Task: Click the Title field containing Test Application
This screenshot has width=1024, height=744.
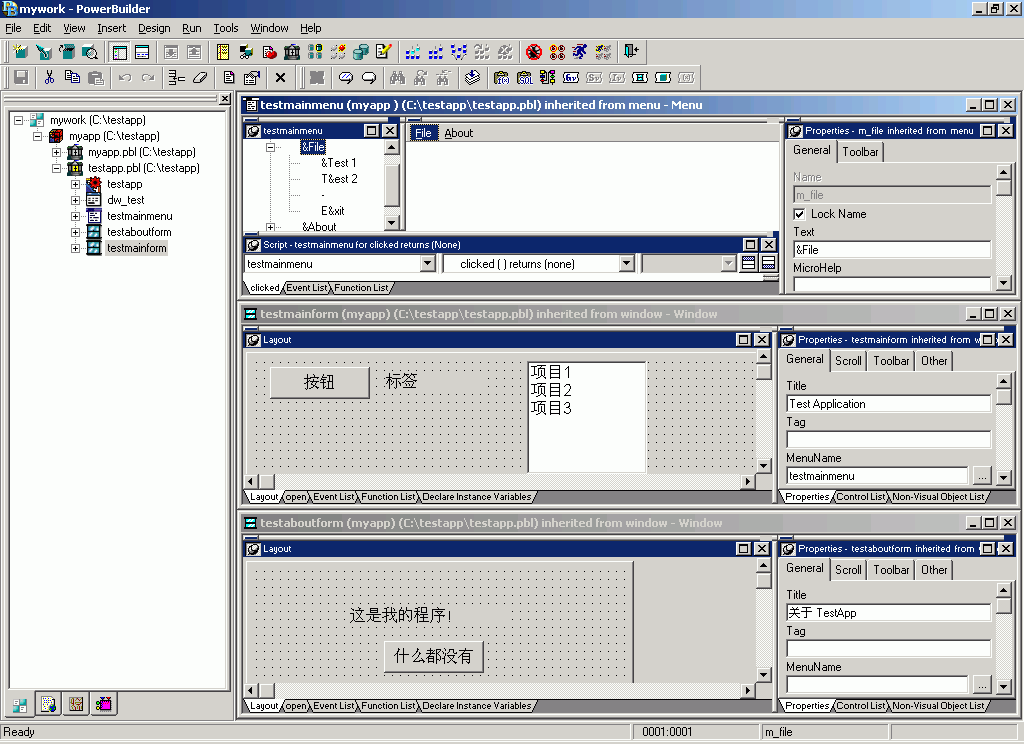Action: 889,404
